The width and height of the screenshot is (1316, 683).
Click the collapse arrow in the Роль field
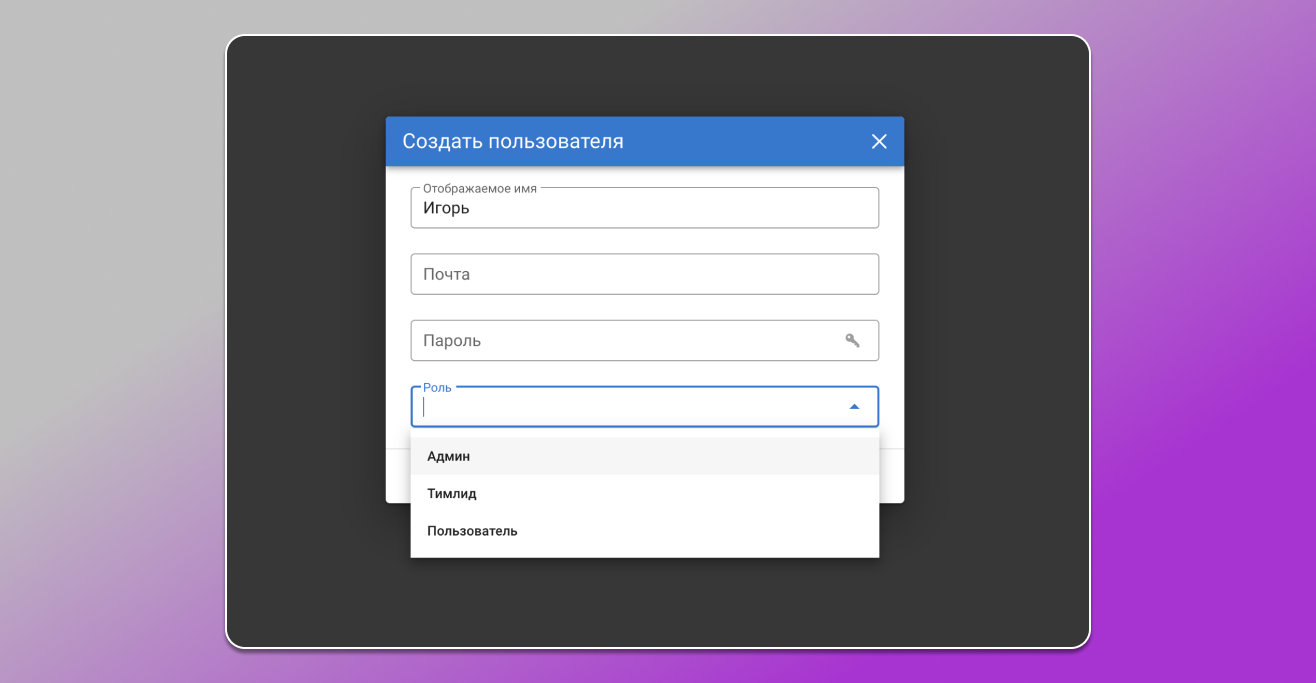click(x=854, y=406)
